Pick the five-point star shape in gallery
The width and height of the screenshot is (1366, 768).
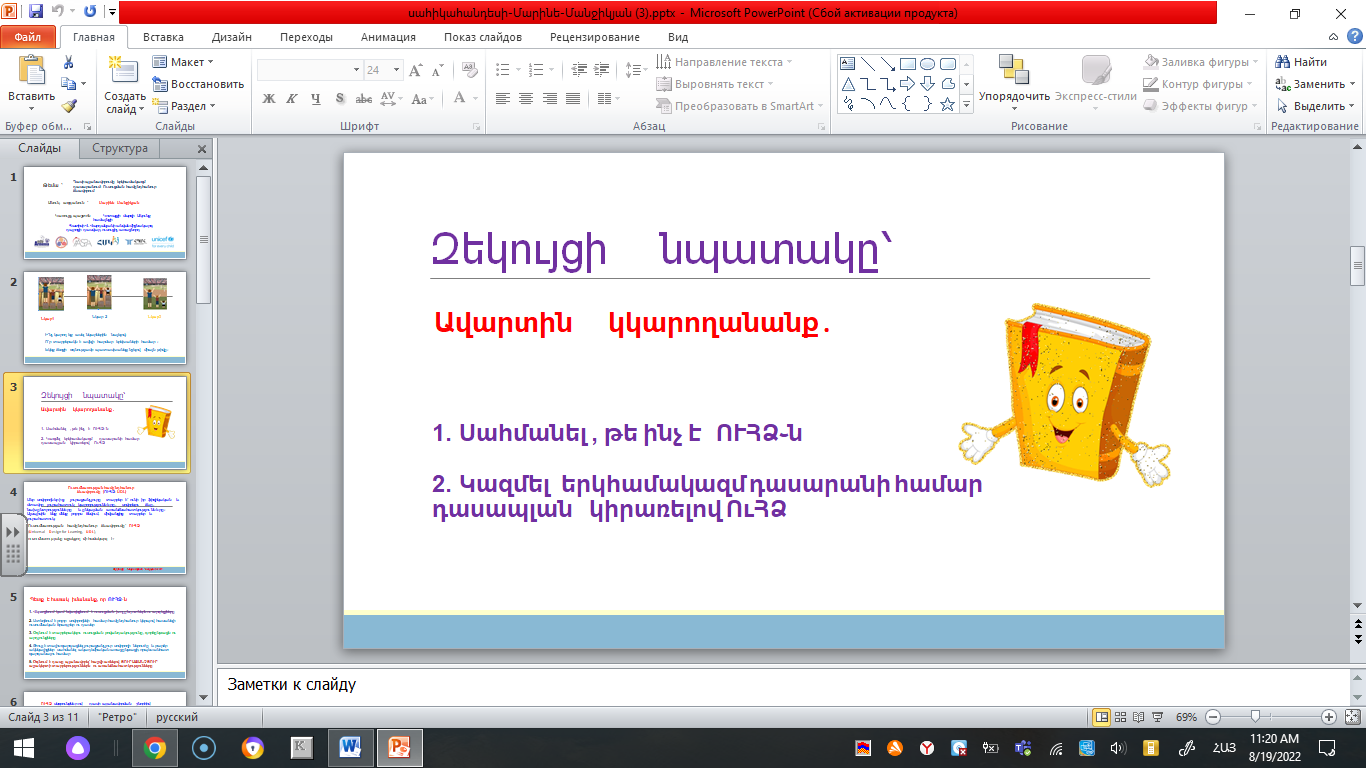click(947, 104)
